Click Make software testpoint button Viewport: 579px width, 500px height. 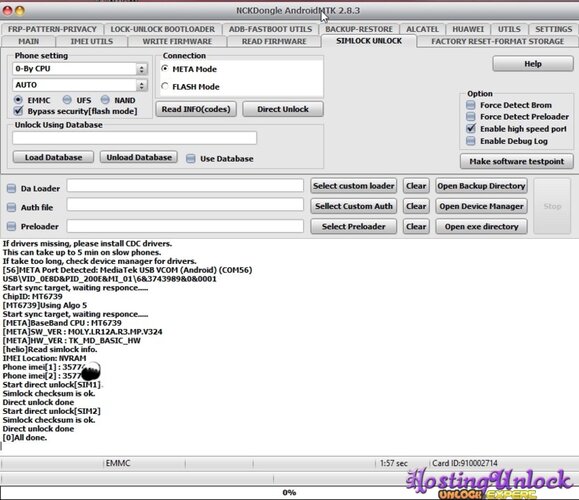tap(517, 161)
